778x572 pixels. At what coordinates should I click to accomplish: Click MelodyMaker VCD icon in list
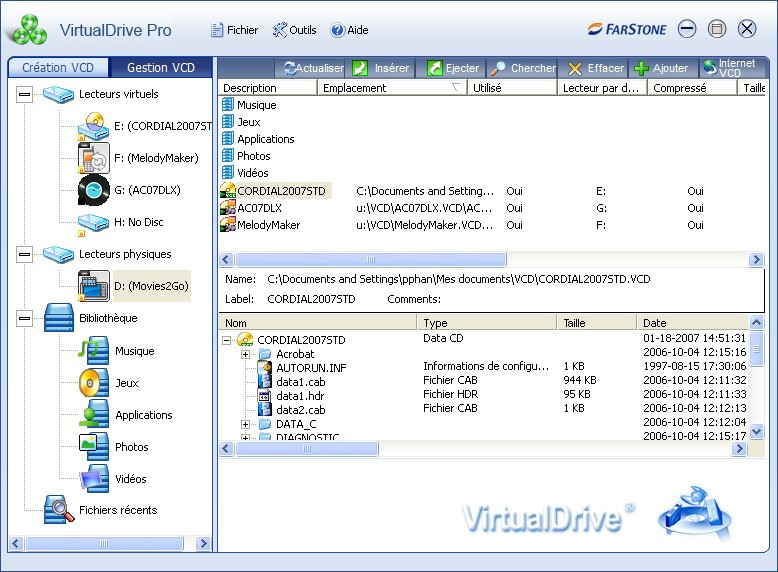[x=228, y=225]
